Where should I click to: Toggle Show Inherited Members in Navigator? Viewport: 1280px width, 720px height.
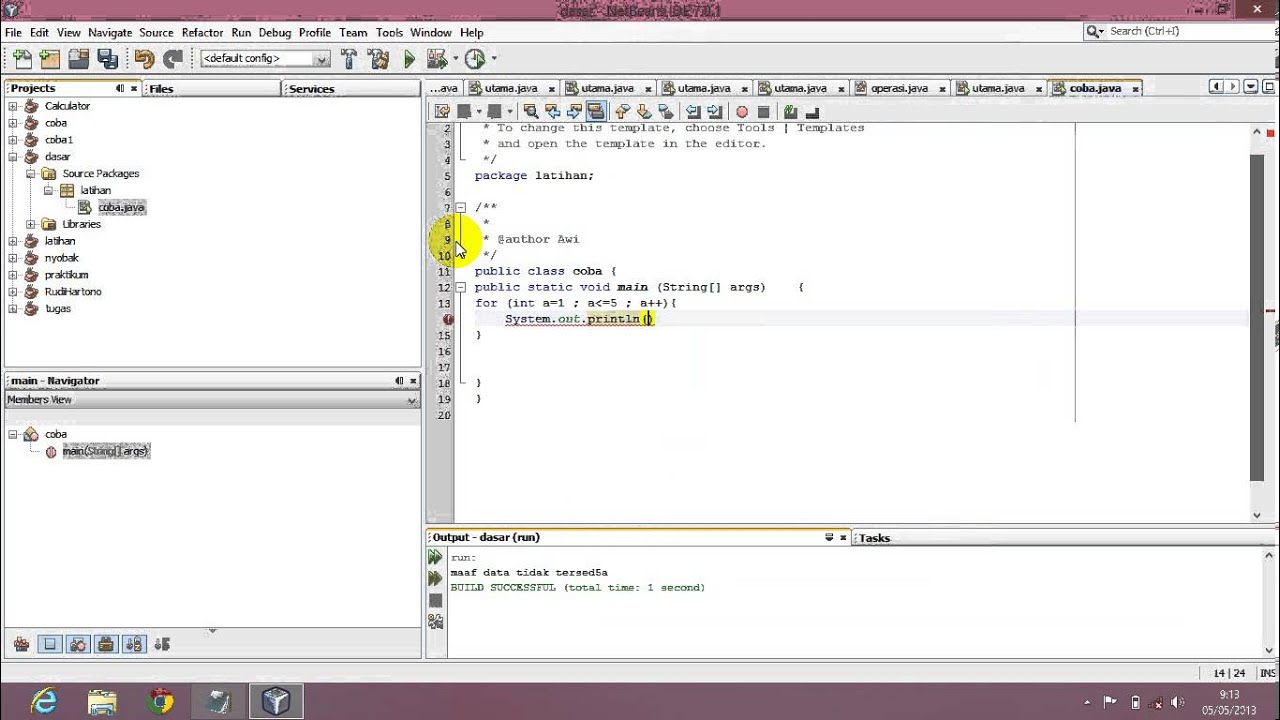tap(21, 645)
